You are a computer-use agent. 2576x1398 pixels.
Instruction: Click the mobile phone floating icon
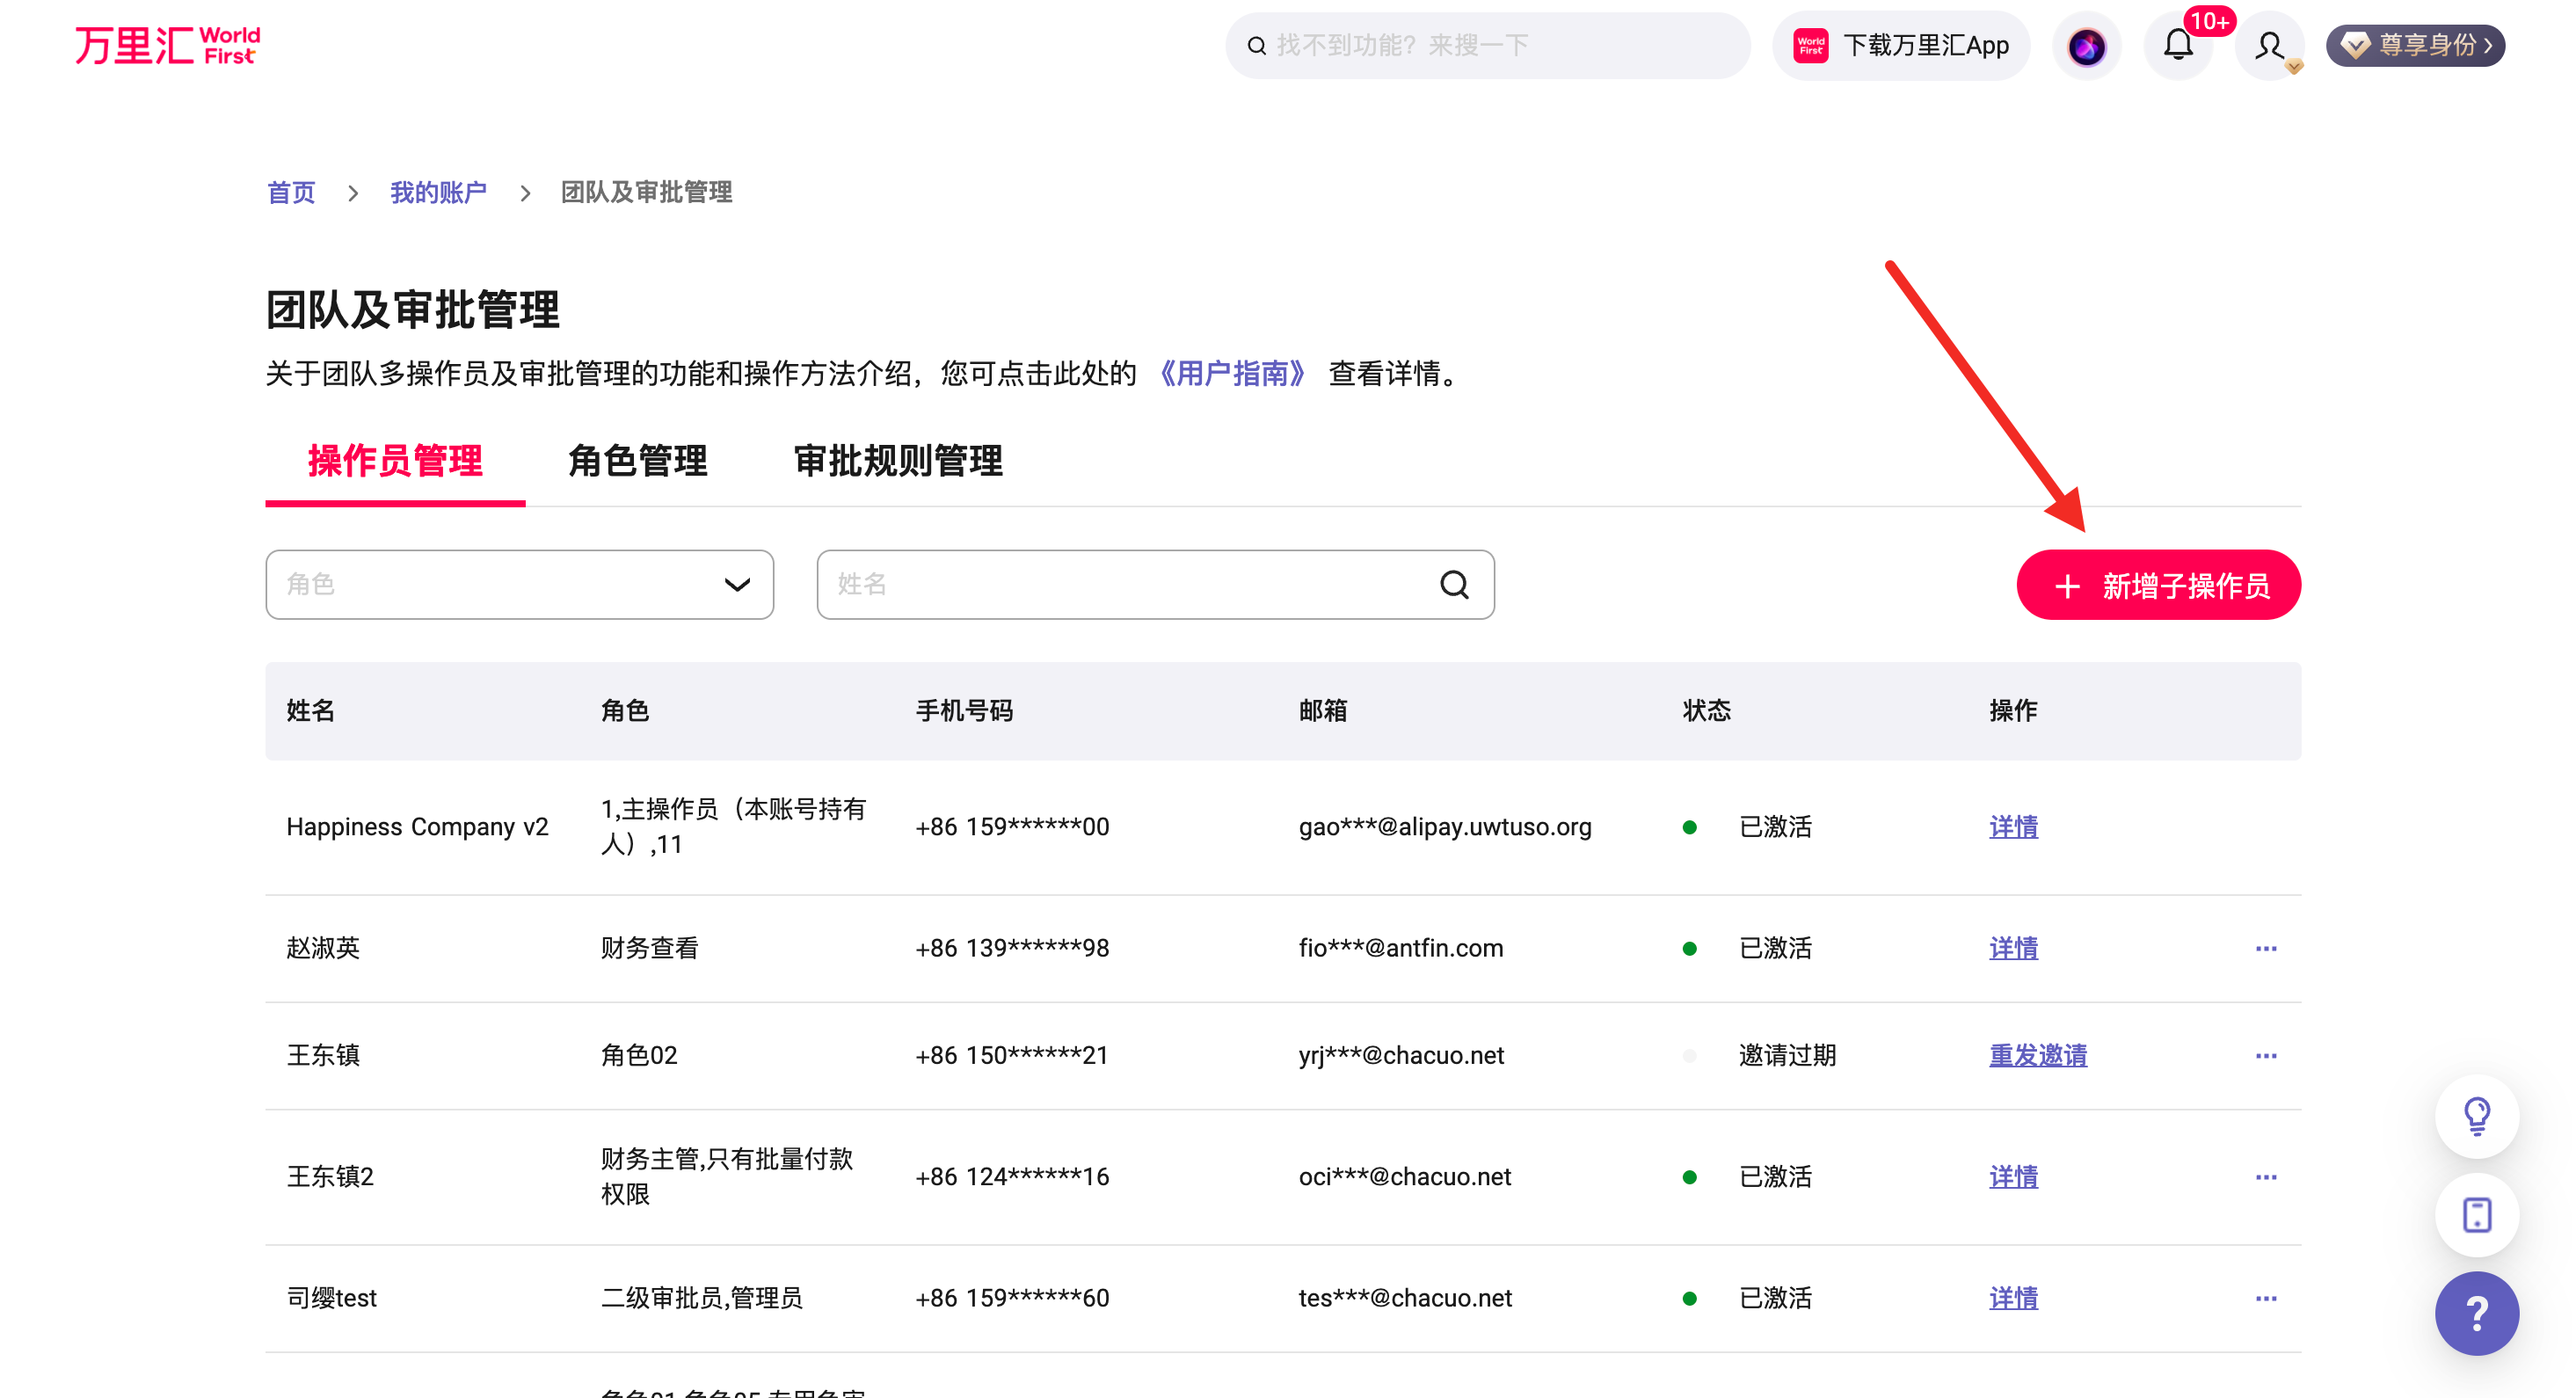2476,1215
